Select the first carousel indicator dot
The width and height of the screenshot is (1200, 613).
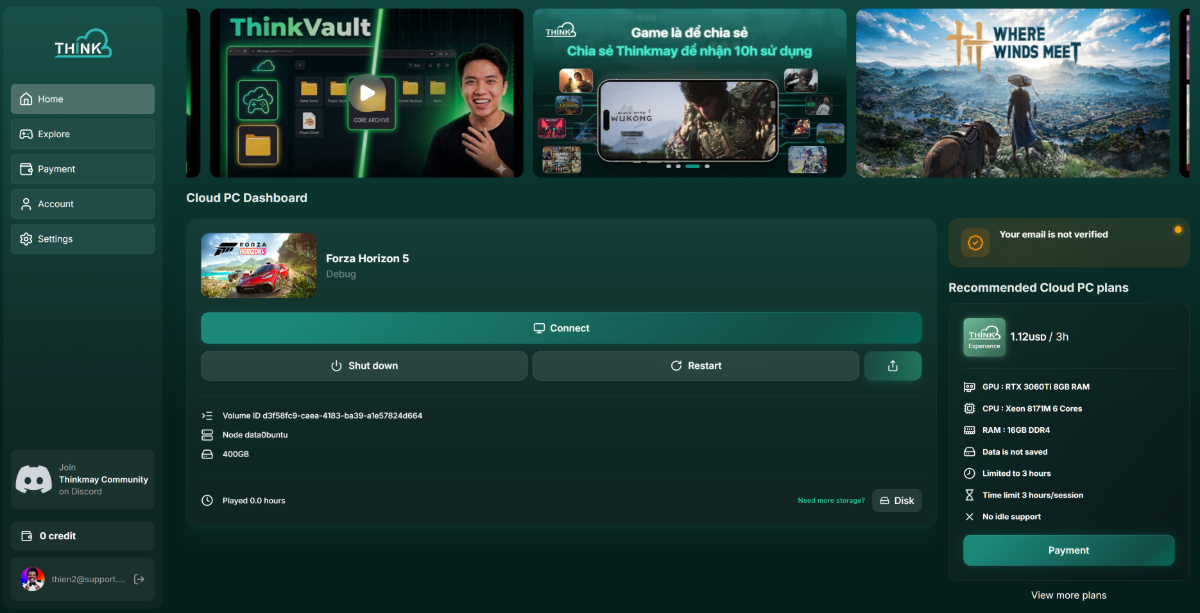pyautogui.click(x=668, y=165)
